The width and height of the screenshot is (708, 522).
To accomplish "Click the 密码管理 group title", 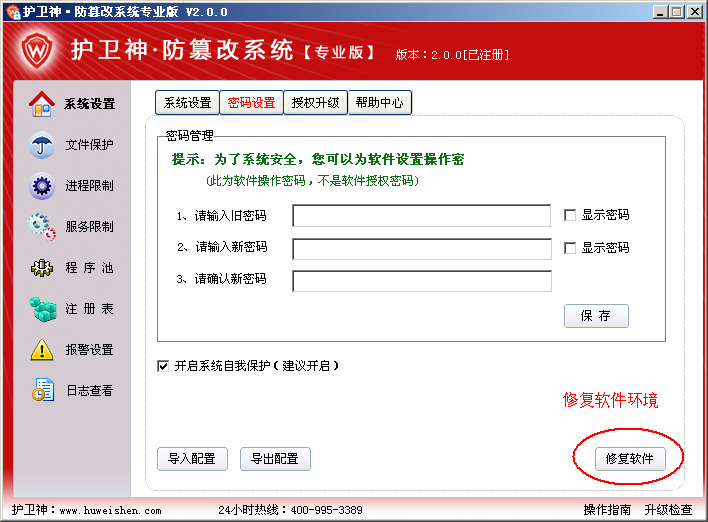I will coord(189,135).
